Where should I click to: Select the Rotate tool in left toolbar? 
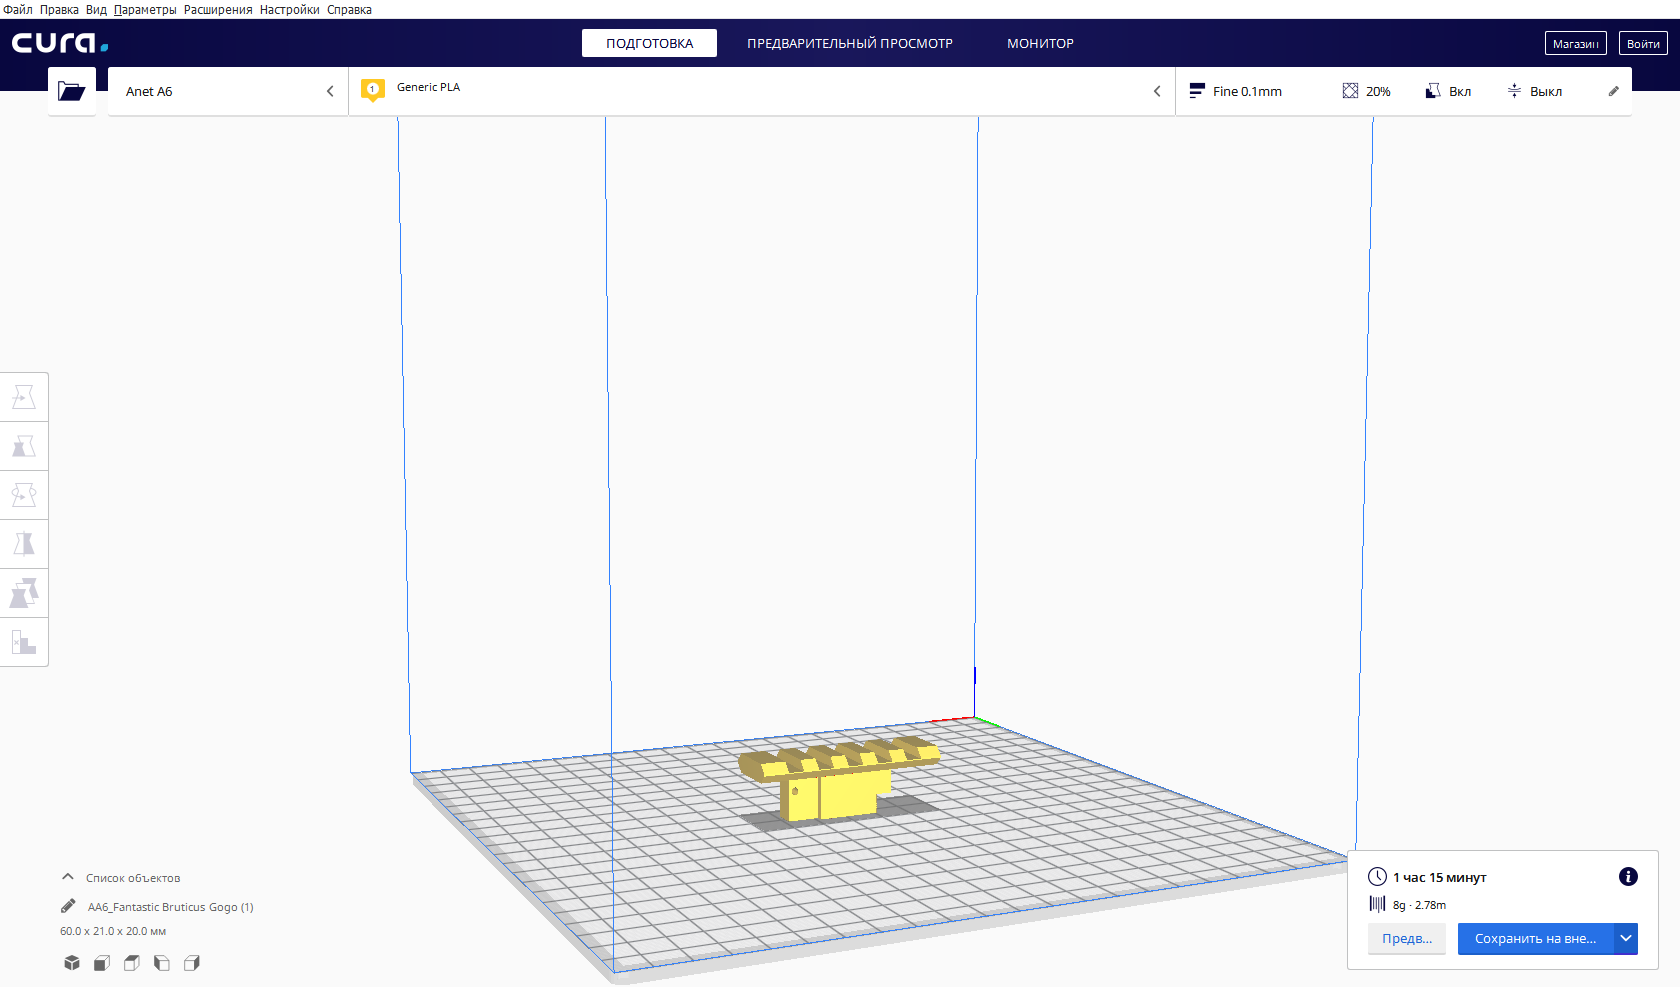pyautogui.click(x=24, y=495)
